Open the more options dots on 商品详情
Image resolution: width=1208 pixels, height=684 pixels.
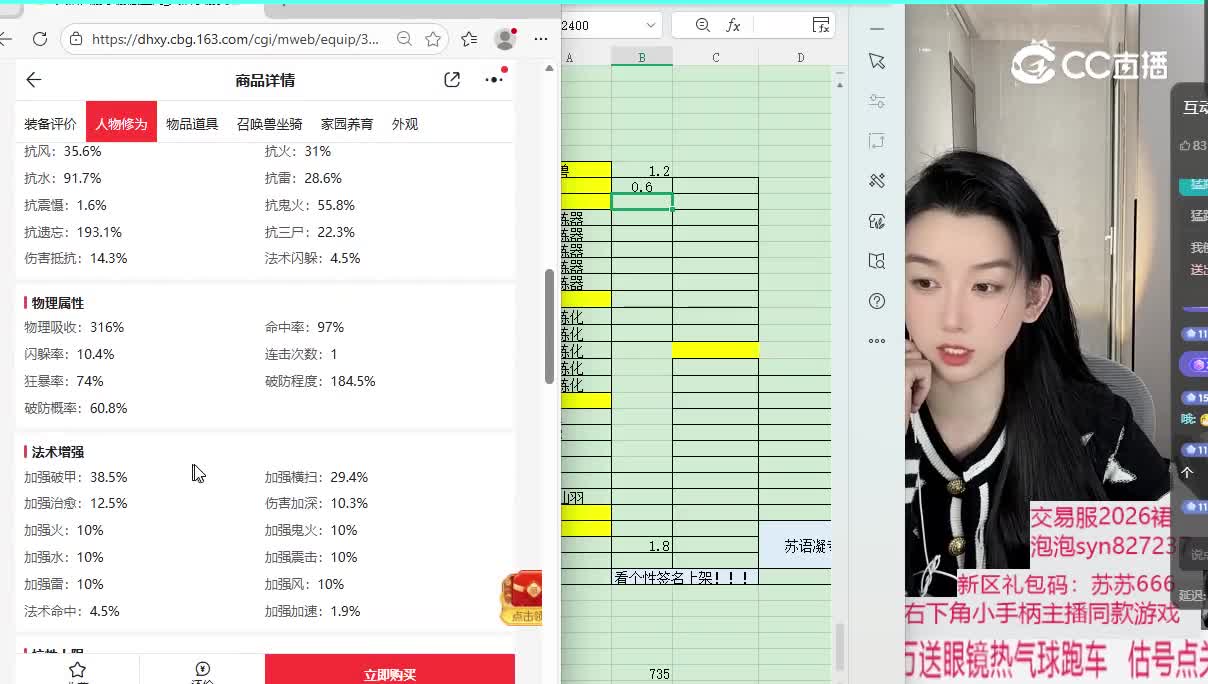[x=494, y=80]
